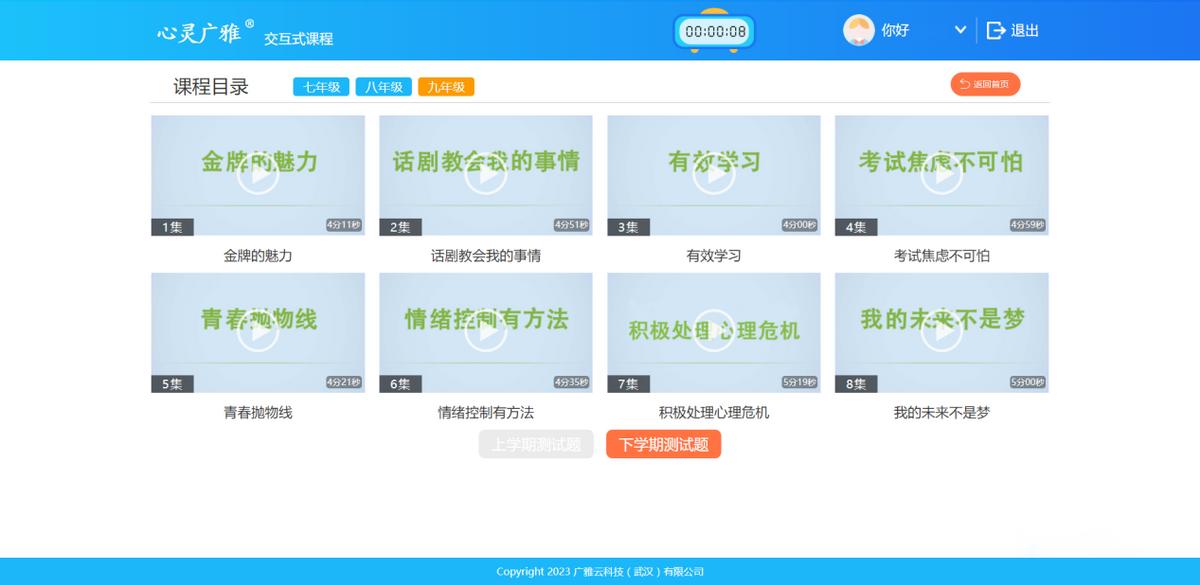
Task: Log out using 退出 button
Action: 1013,30
